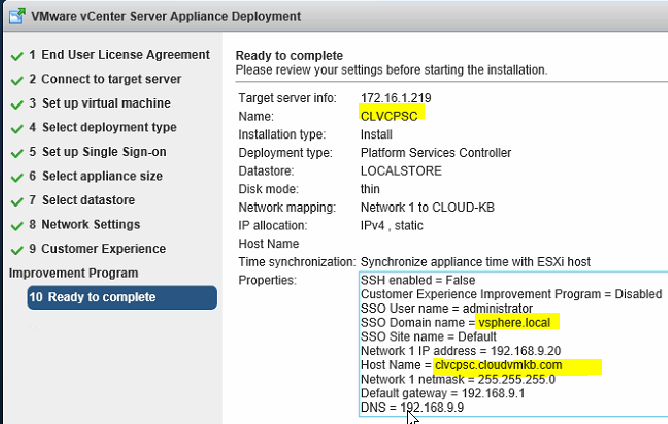
Task: Click Network 1 to CLOUD-KB mapping text
Action: 428,208
